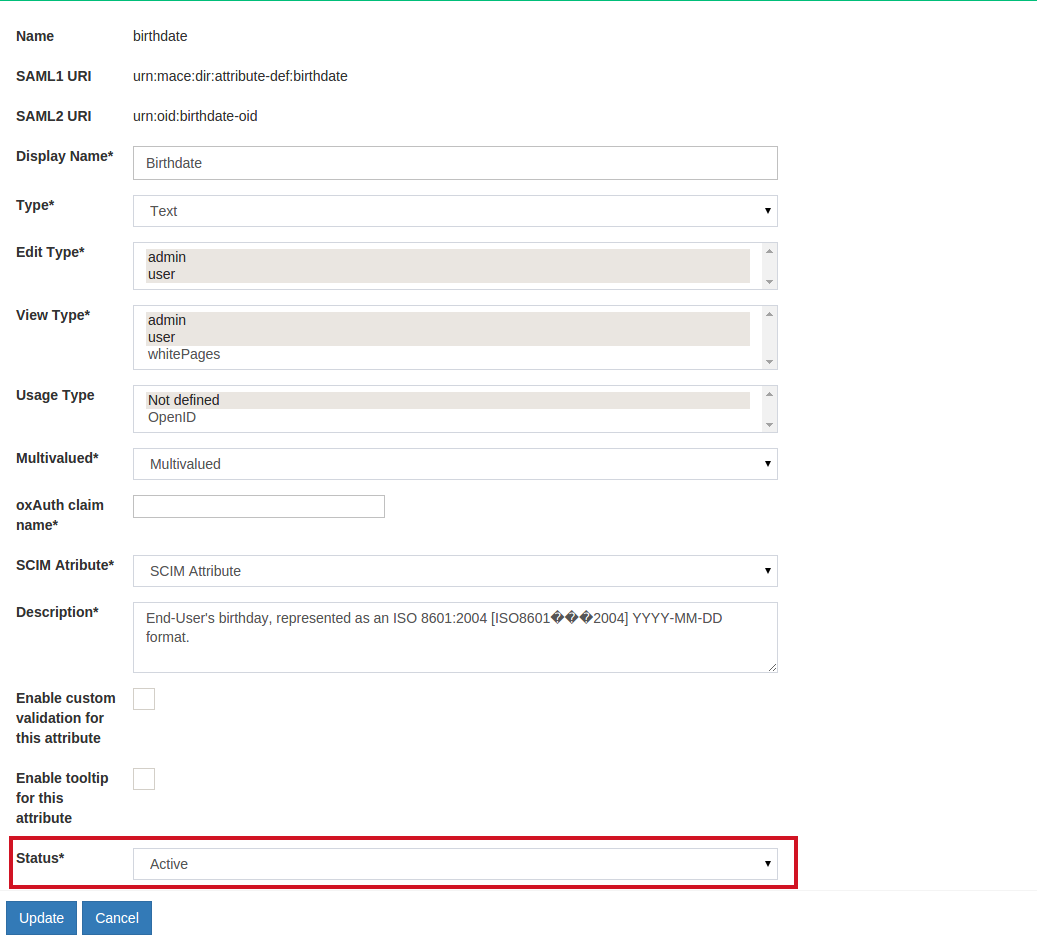Click the Update button
Screen dimensions: 1037x945
(x=41, y=918)
